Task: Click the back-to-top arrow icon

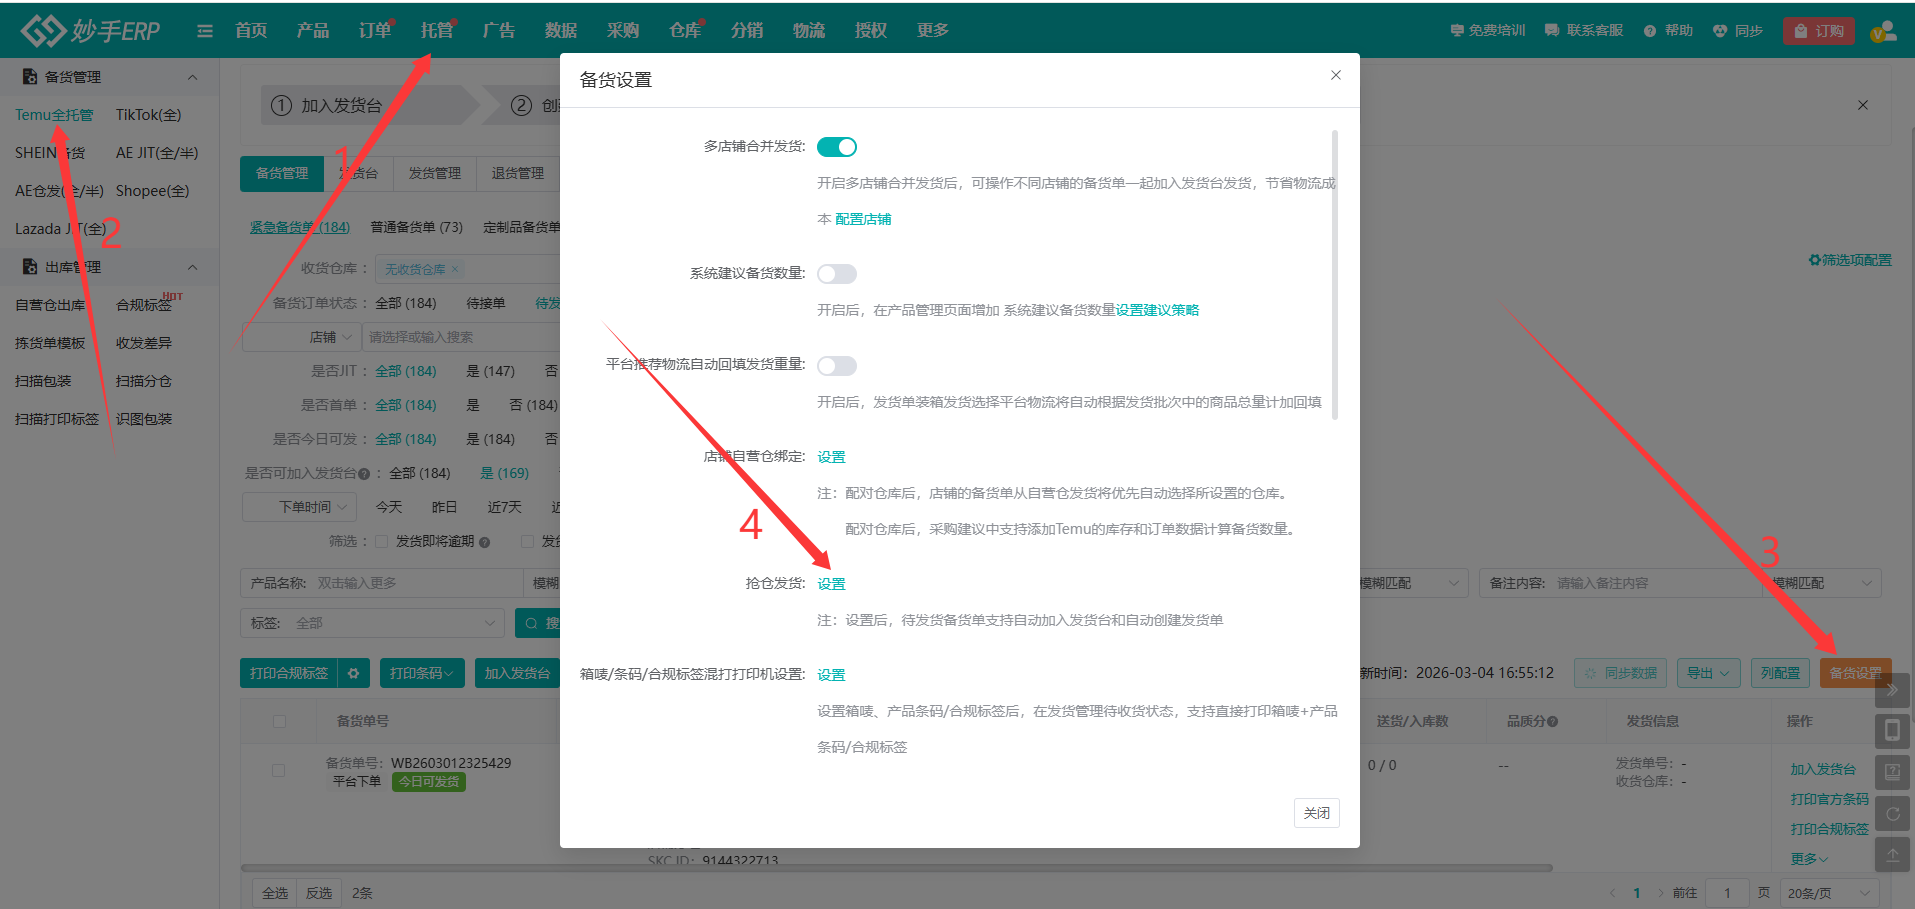Action: coord(1892,855)
